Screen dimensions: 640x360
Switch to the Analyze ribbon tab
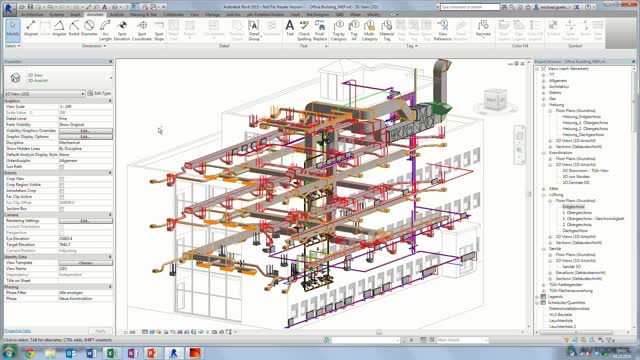(x=116, y=14)
